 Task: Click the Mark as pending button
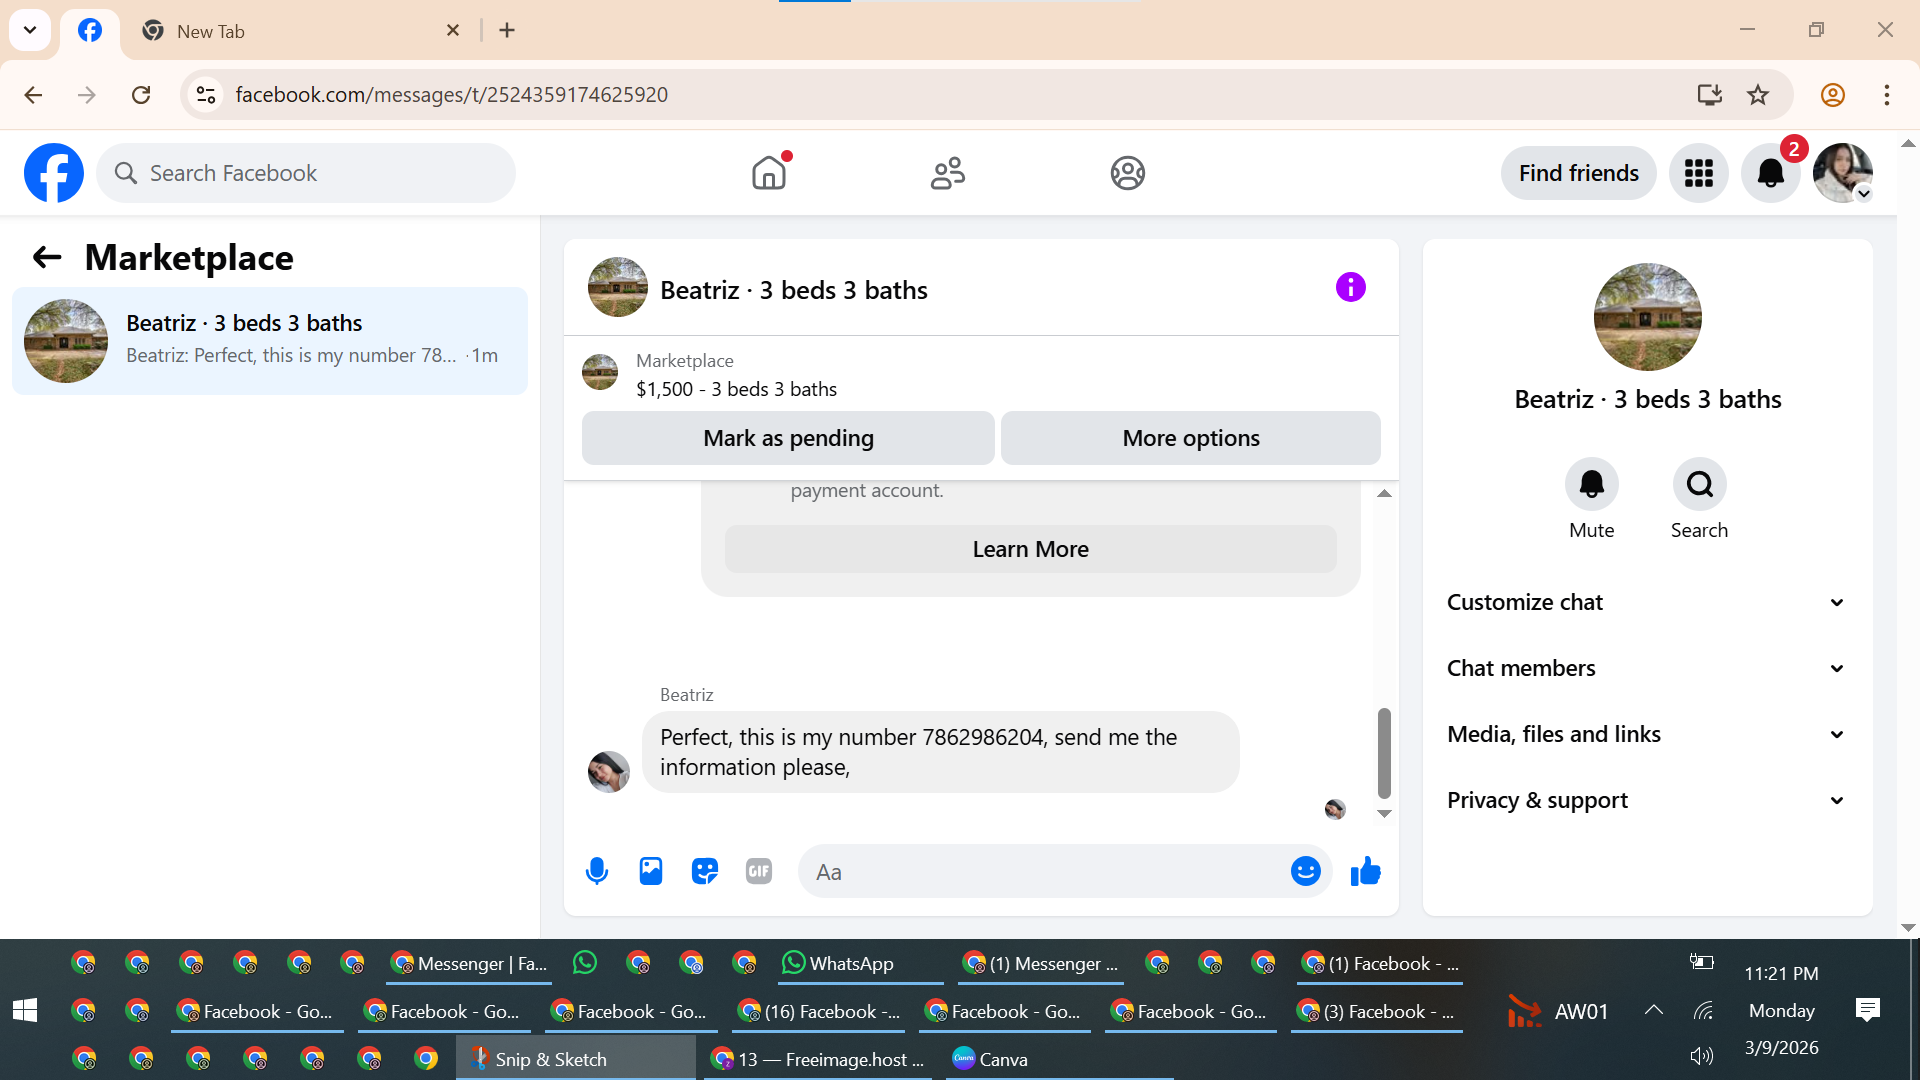pos(788,438)
